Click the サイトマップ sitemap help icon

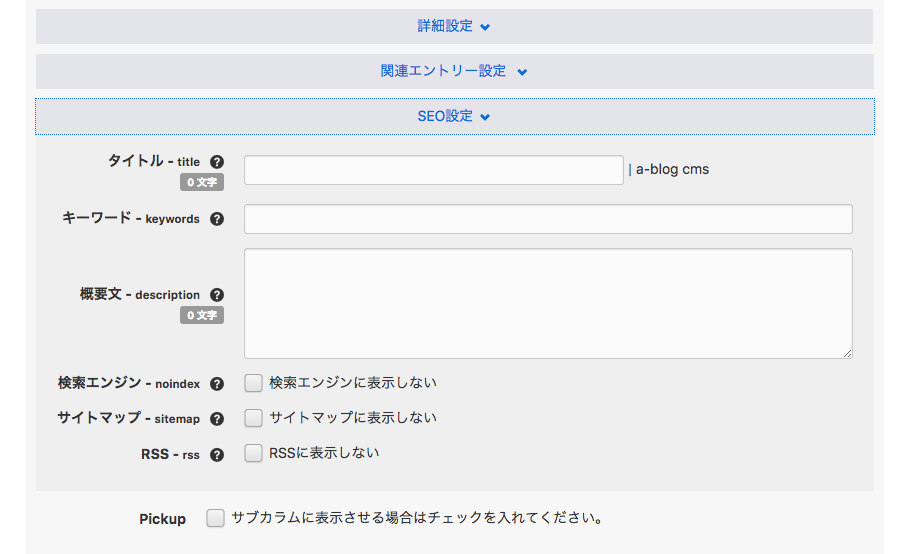click(x=217, y=419)
